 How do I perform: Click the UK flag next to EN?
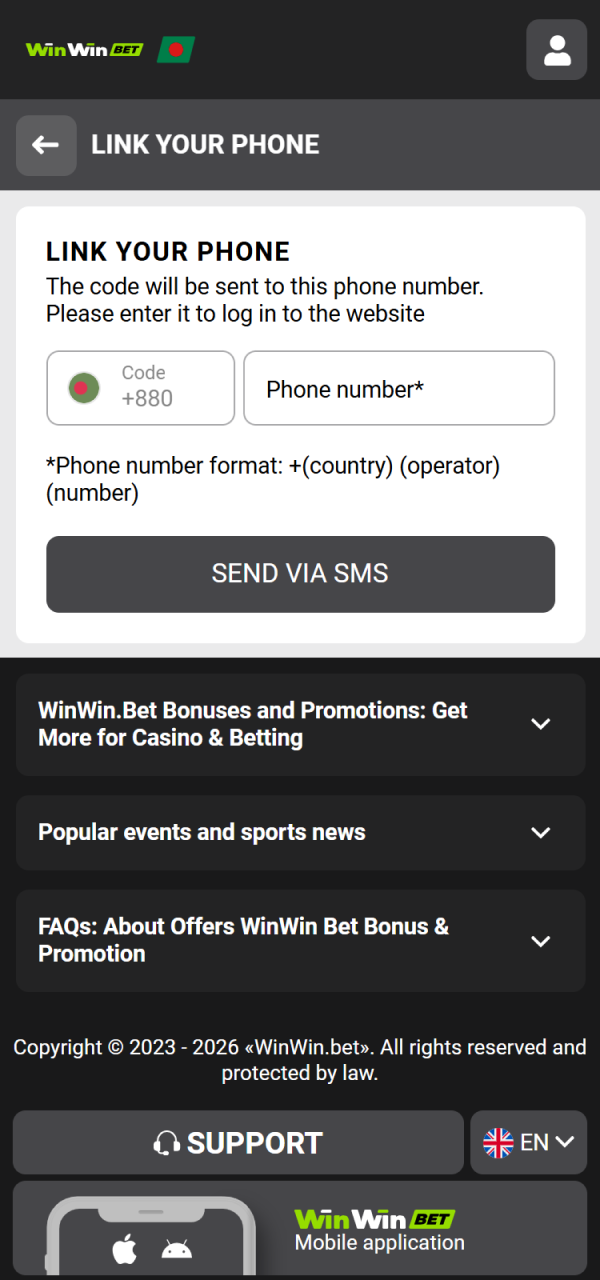tap(496, 1142)
